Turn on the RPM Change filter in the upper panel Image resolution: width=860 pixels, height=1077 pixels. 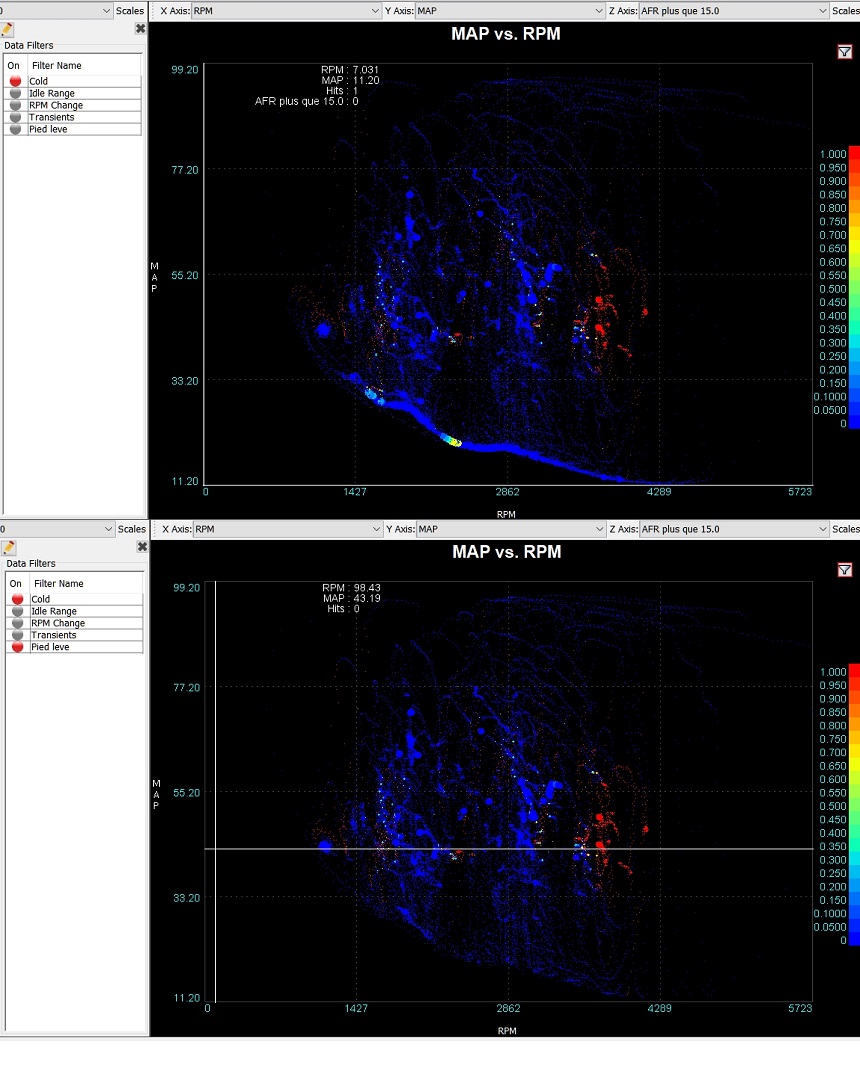[15, 105]
